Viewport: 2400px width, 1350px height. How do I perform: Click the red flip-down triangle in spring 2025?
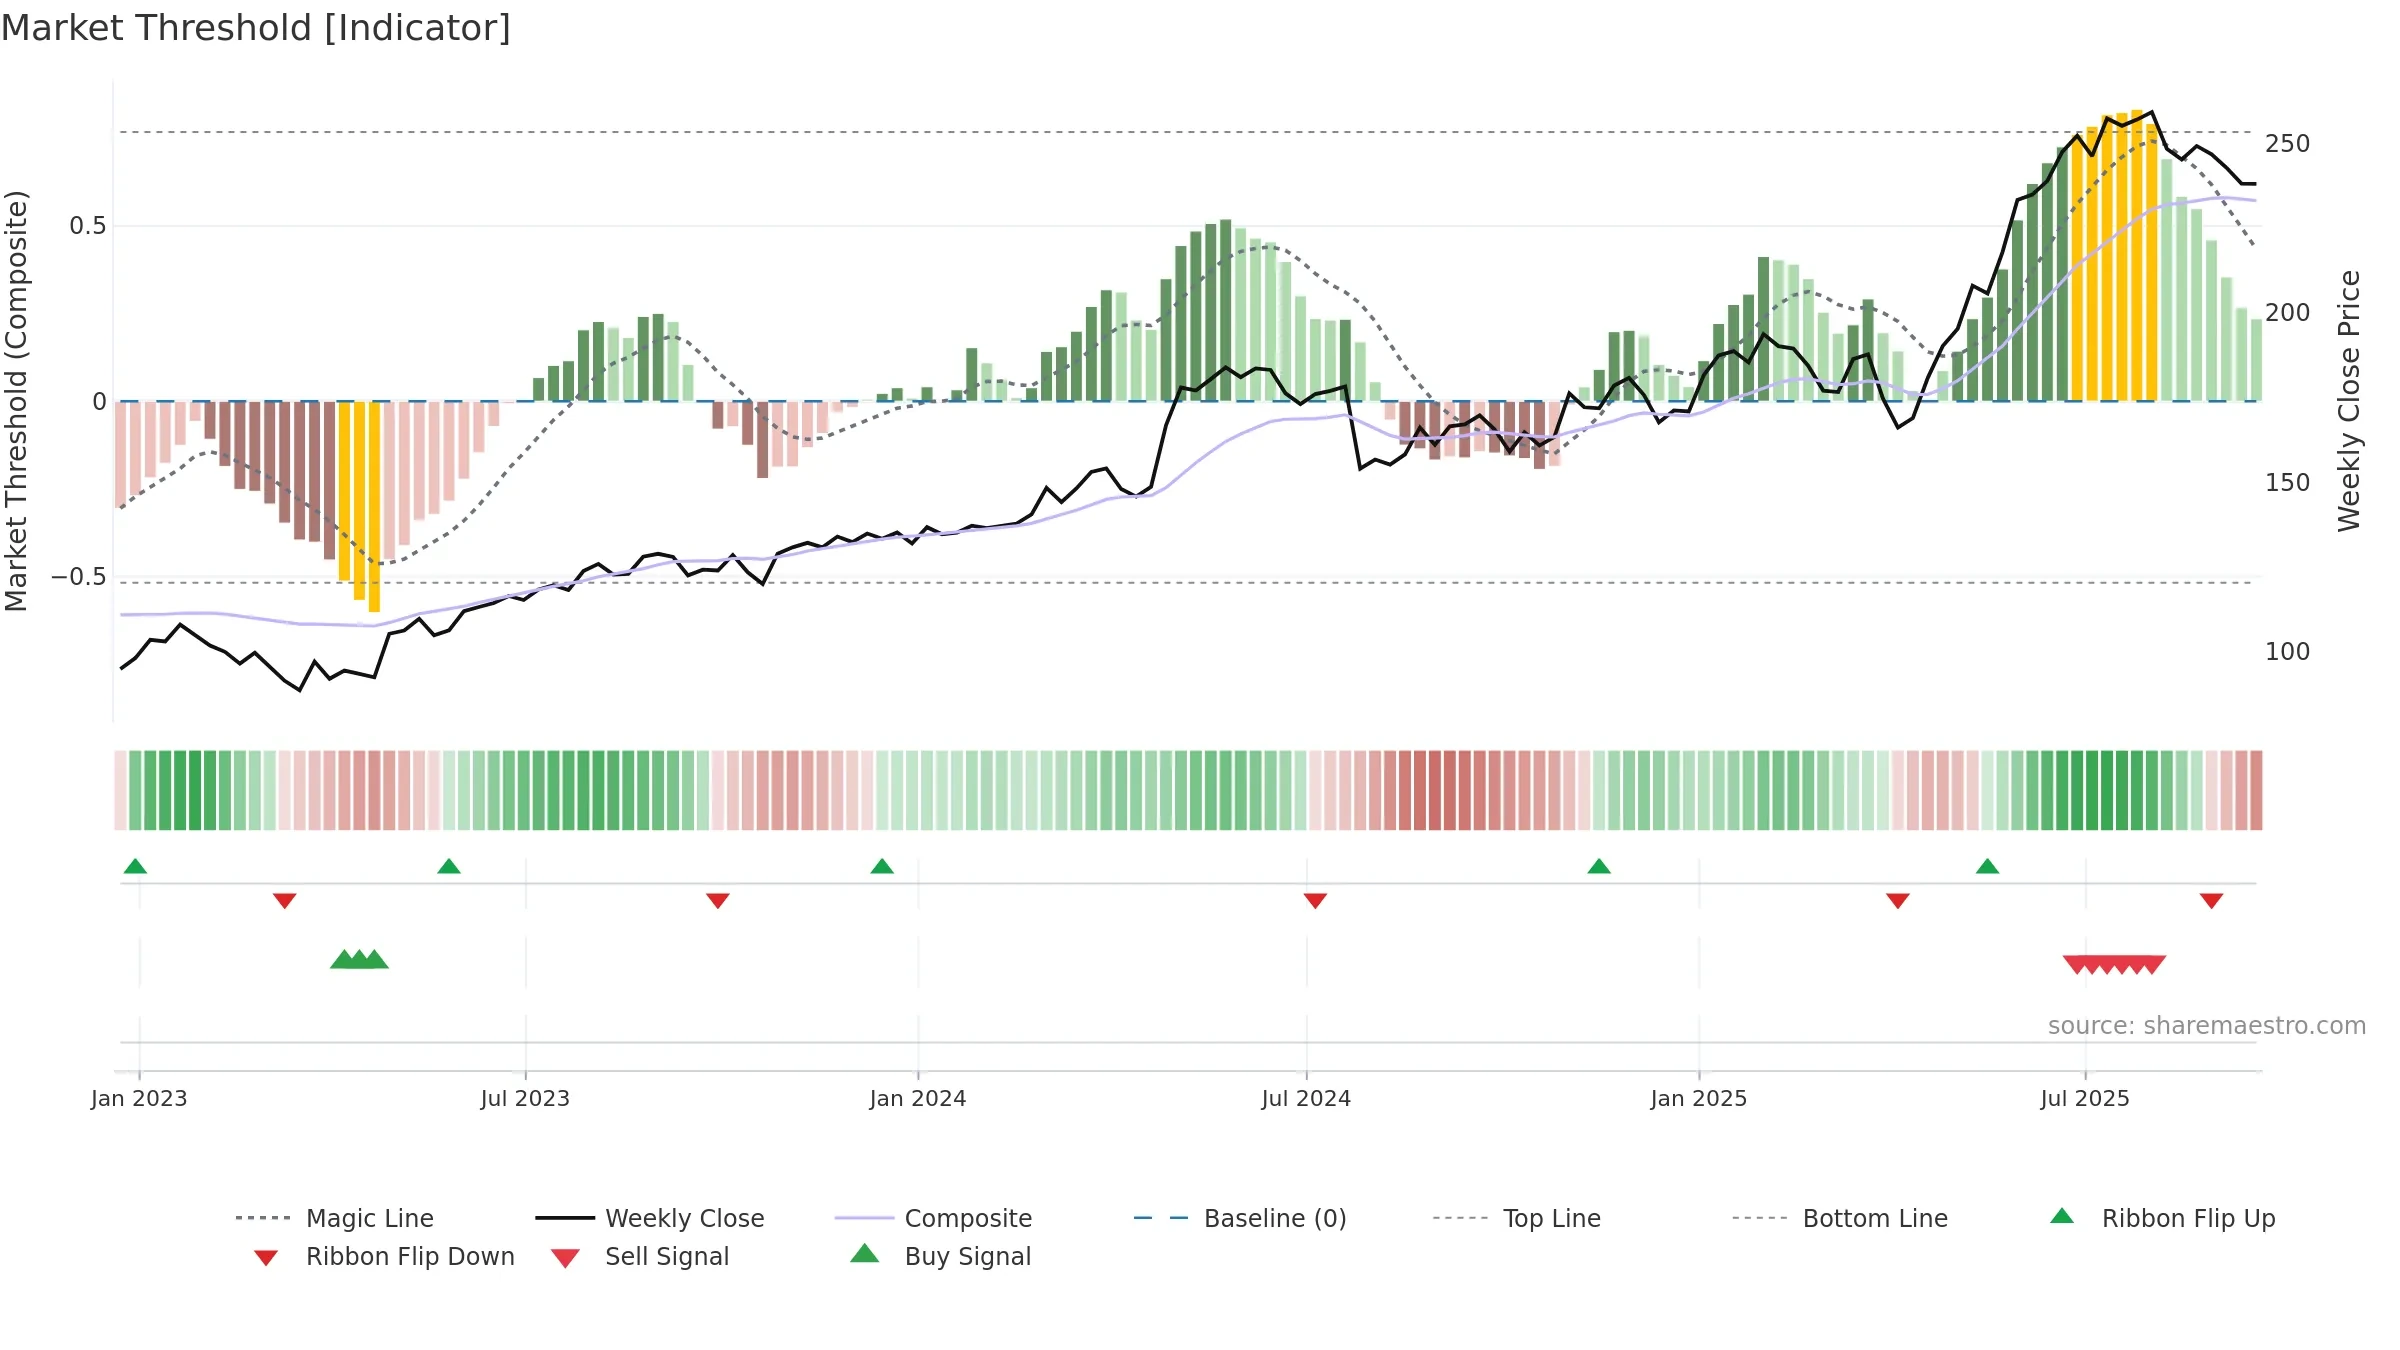(1898, 901)
